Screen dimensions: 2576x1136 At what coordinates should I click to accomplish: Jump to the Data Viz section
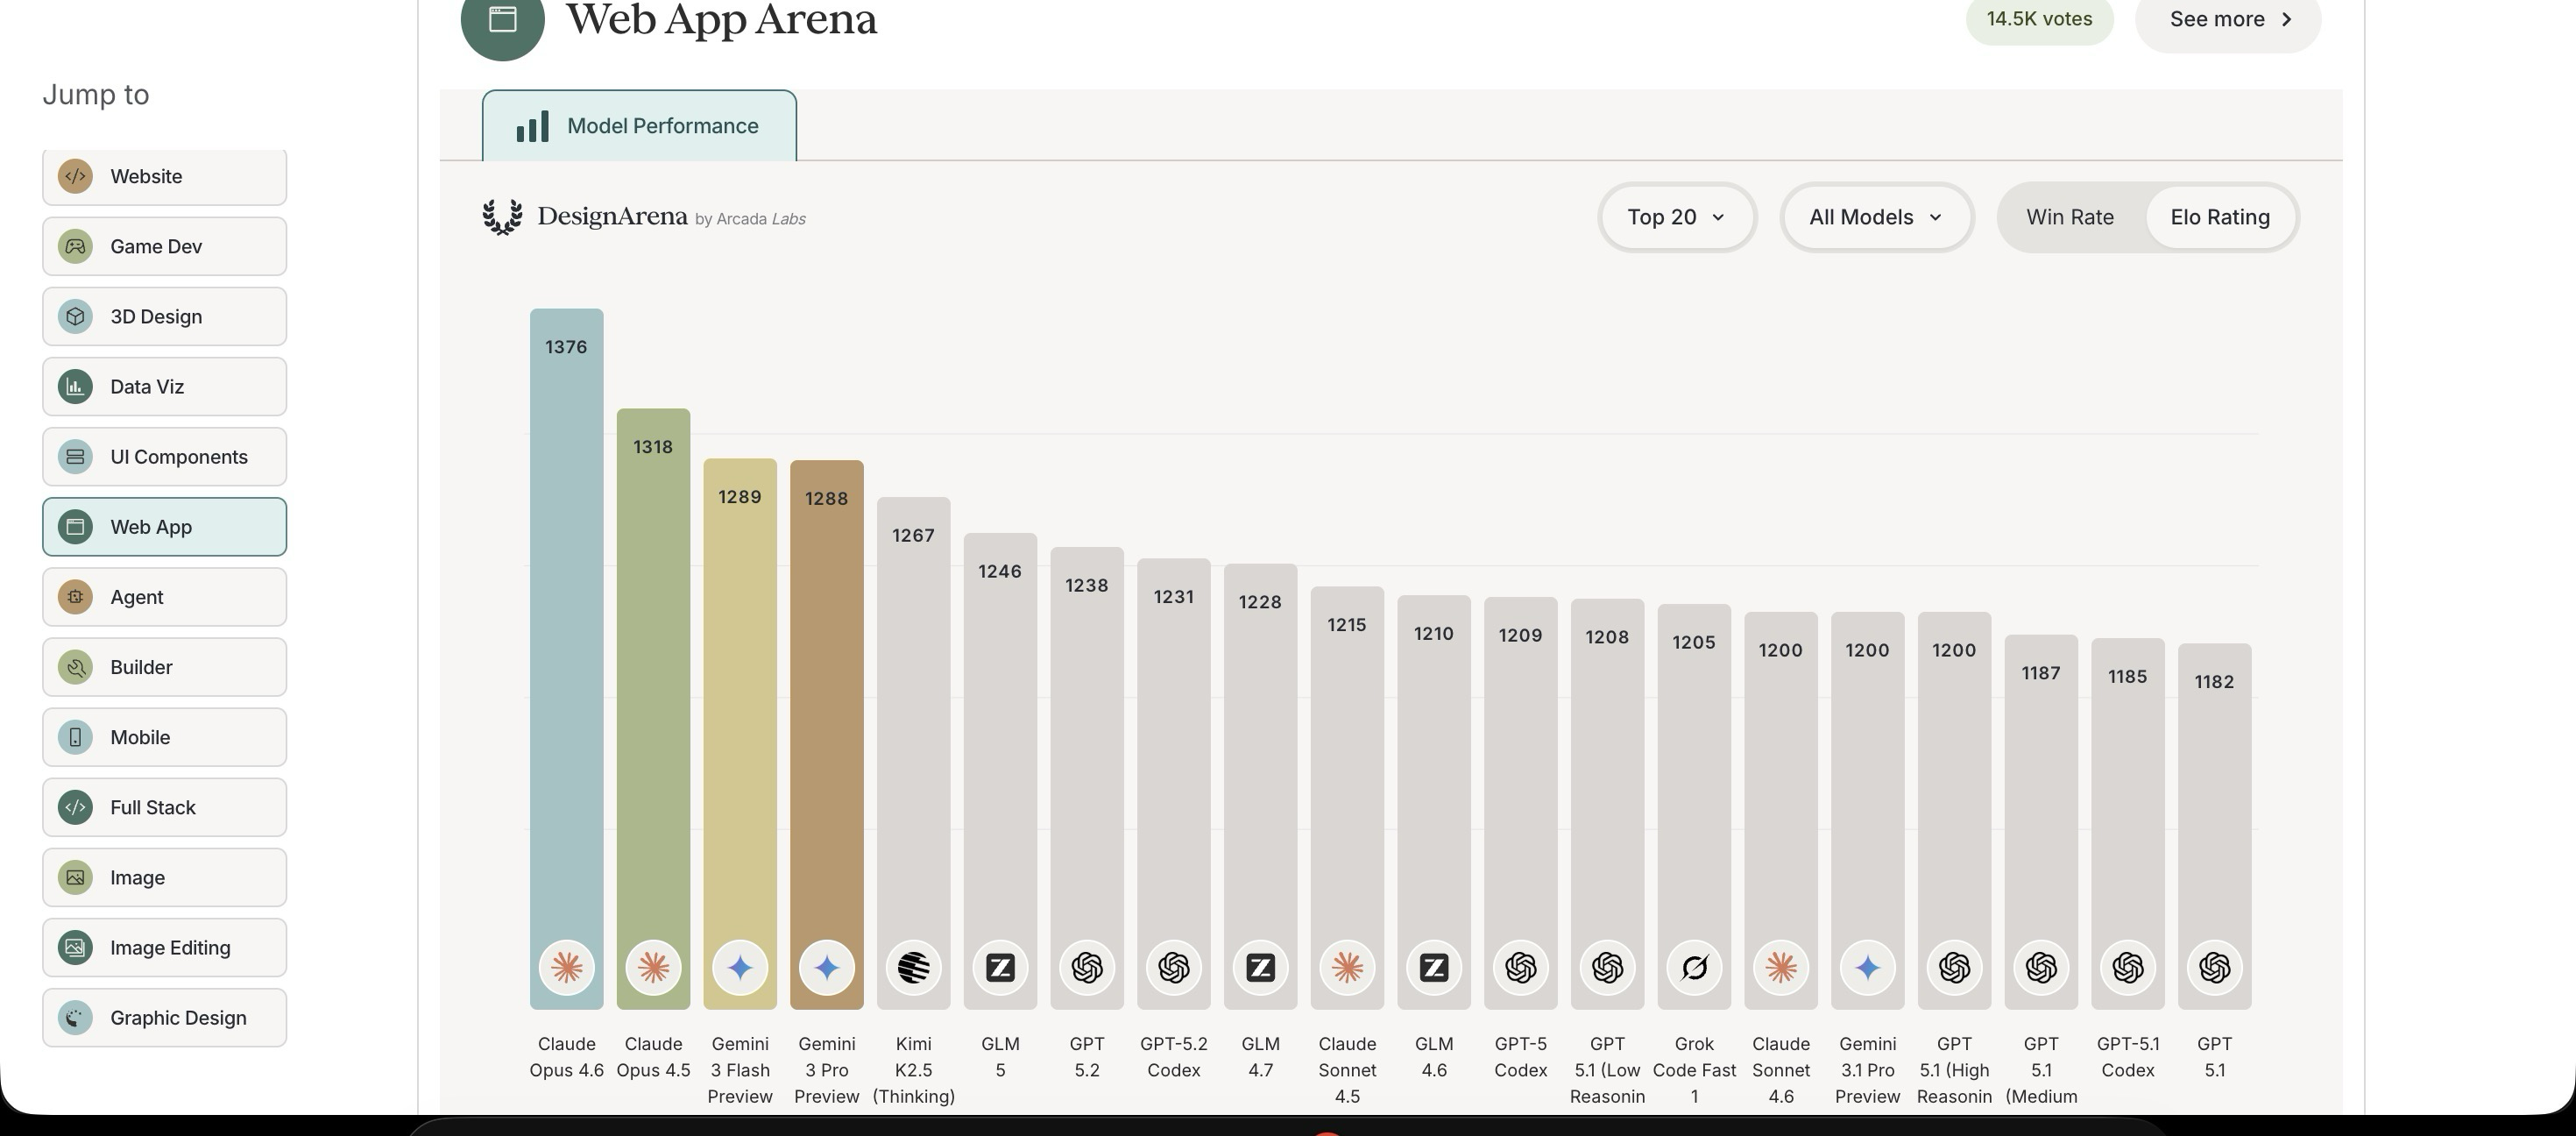coord(164,387)
